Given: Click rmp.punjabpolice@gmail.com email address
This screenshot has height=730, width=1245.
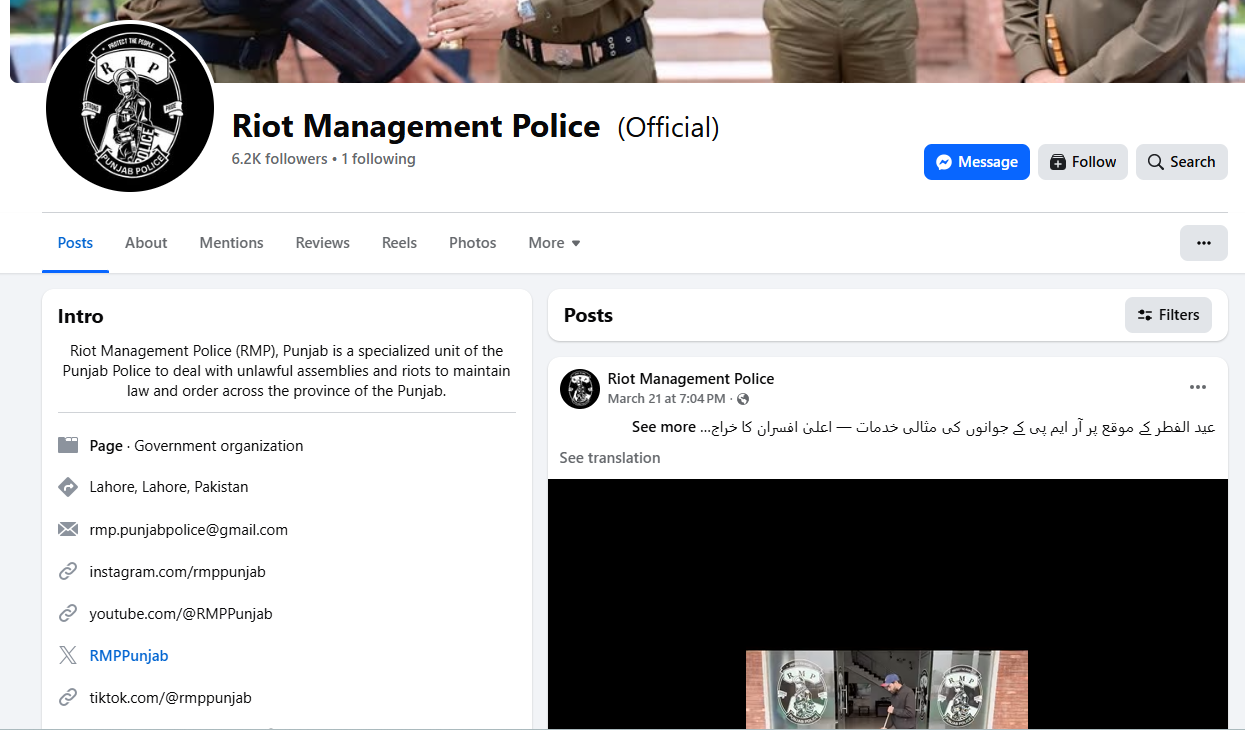Looking at the screenshot, I should [x=189, y=530].
